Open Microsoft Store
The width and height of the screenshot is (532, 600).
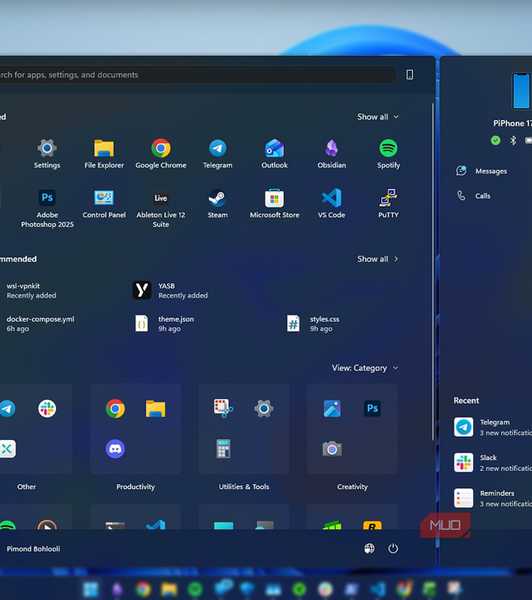[x=274, y=204]
